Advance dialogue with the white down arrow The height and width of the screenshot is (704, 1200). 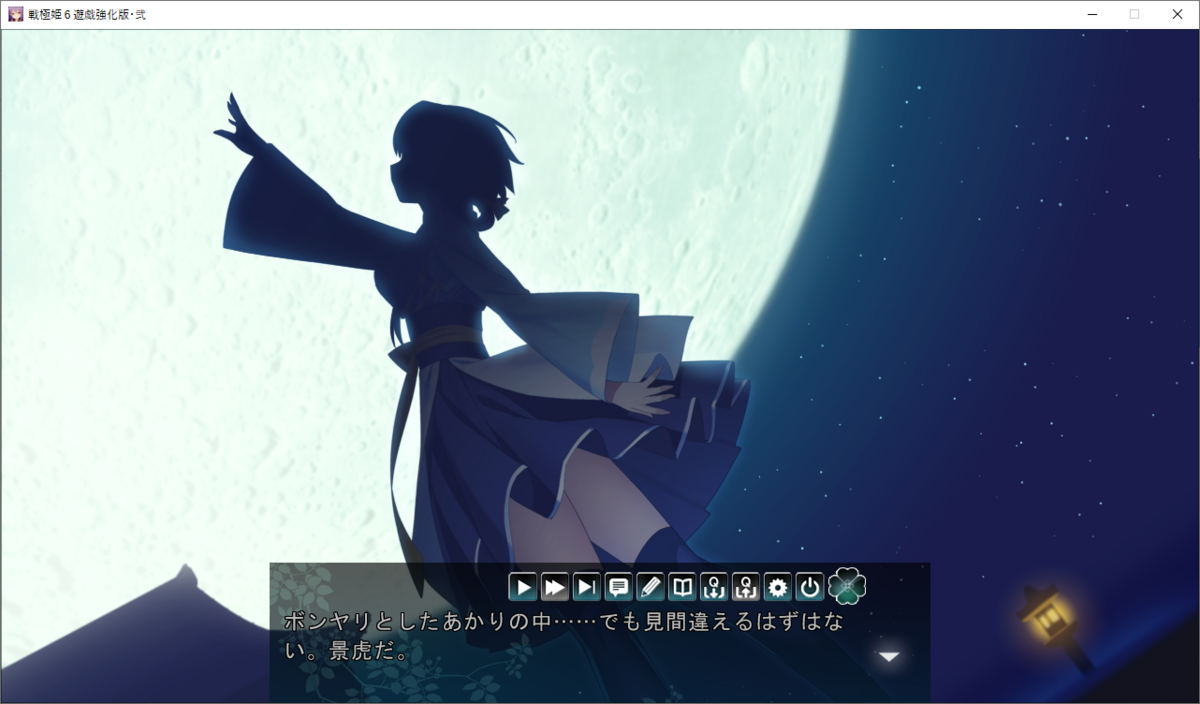click(889, 657)
